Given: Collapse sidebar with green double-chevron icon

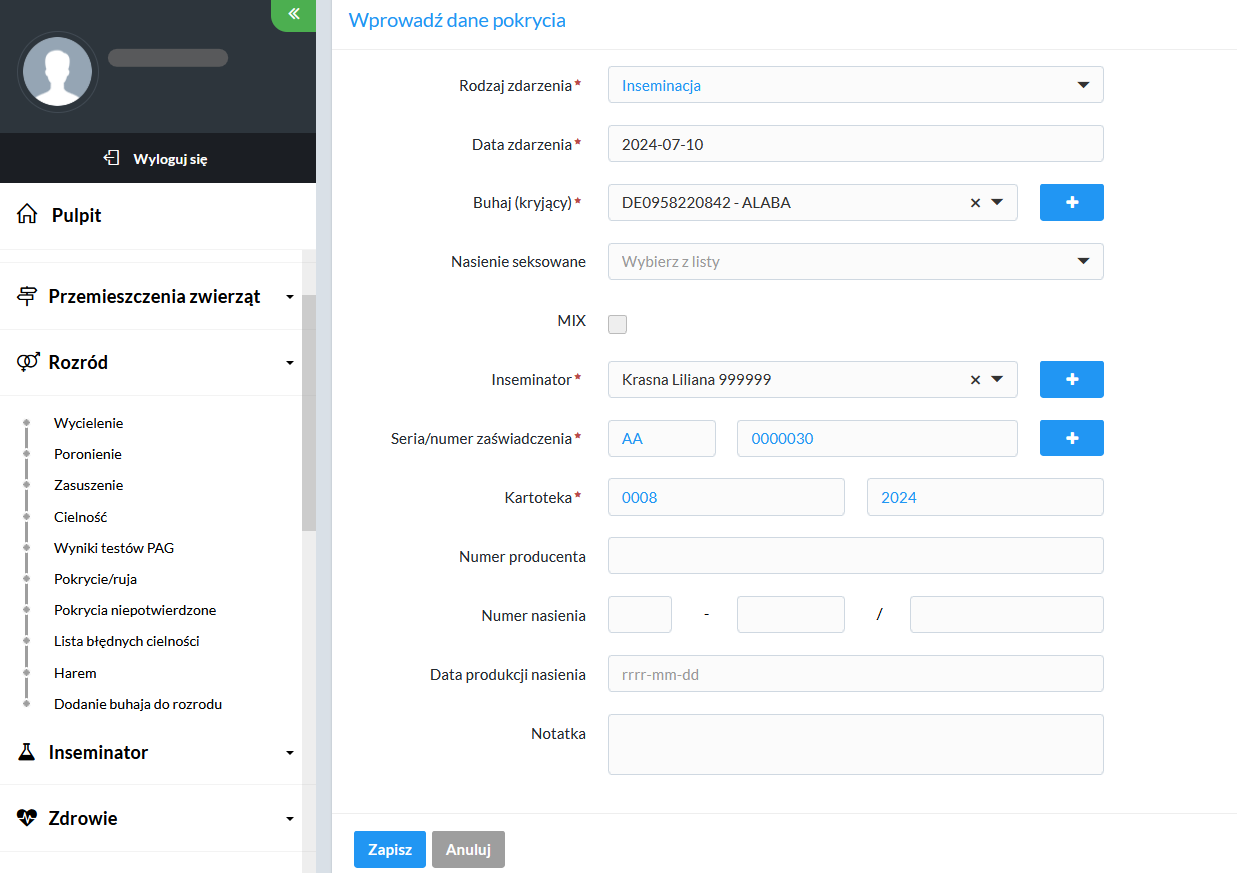Looking at the screenshot, I should pos(294,14).
